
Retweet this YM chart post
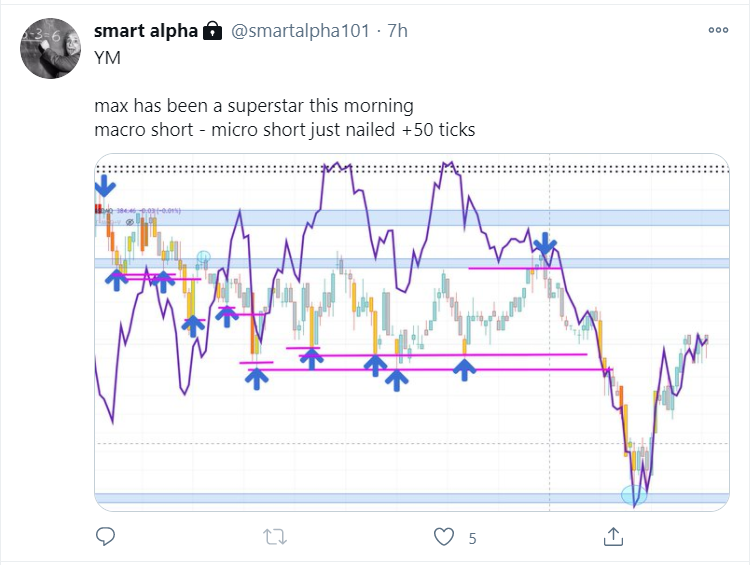tap(274, 537)
